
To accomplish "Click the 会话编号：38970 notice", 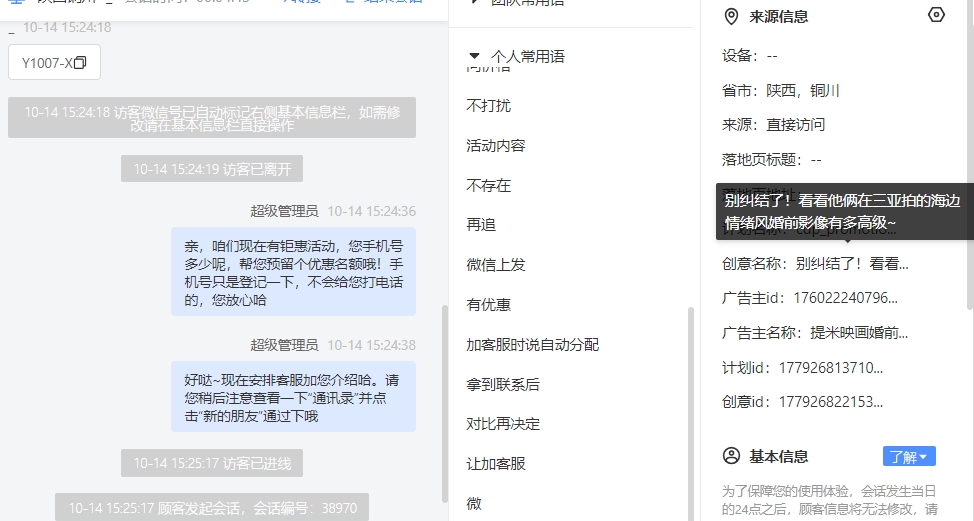I will point(212,507).
